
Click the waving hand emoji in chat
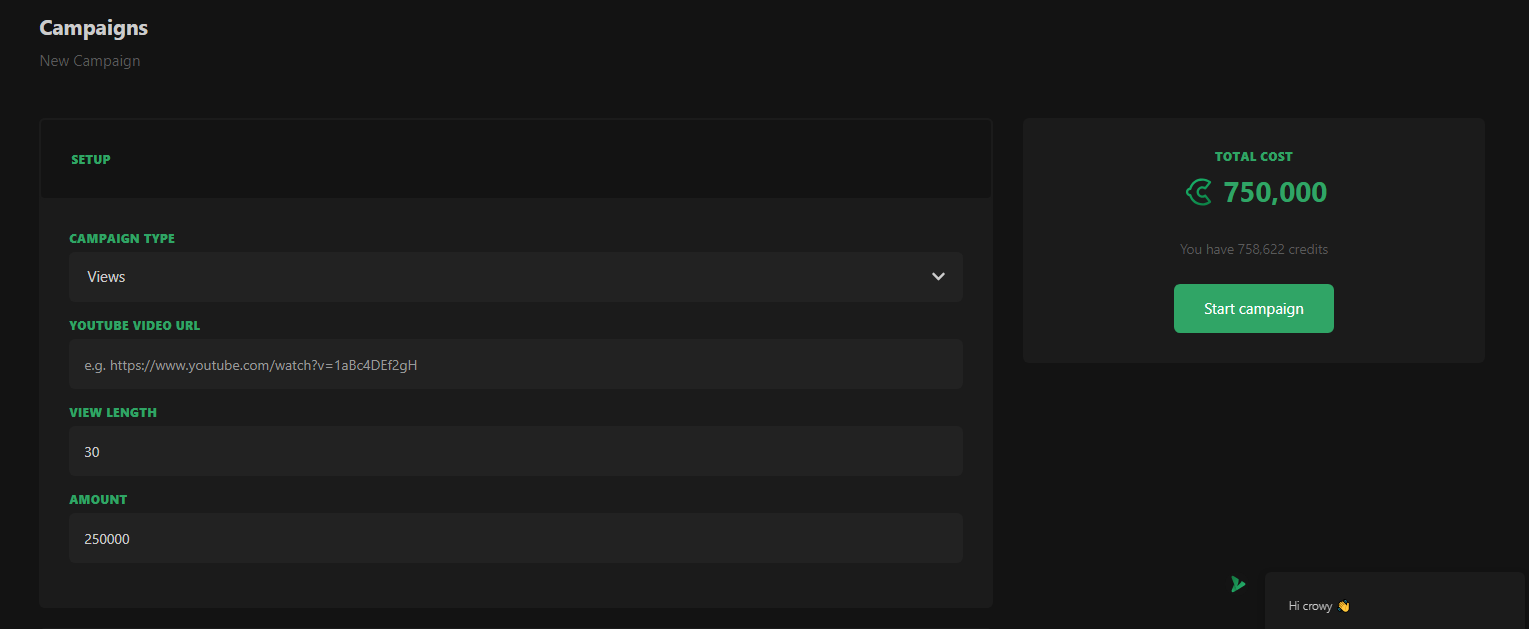[1343, 606]
